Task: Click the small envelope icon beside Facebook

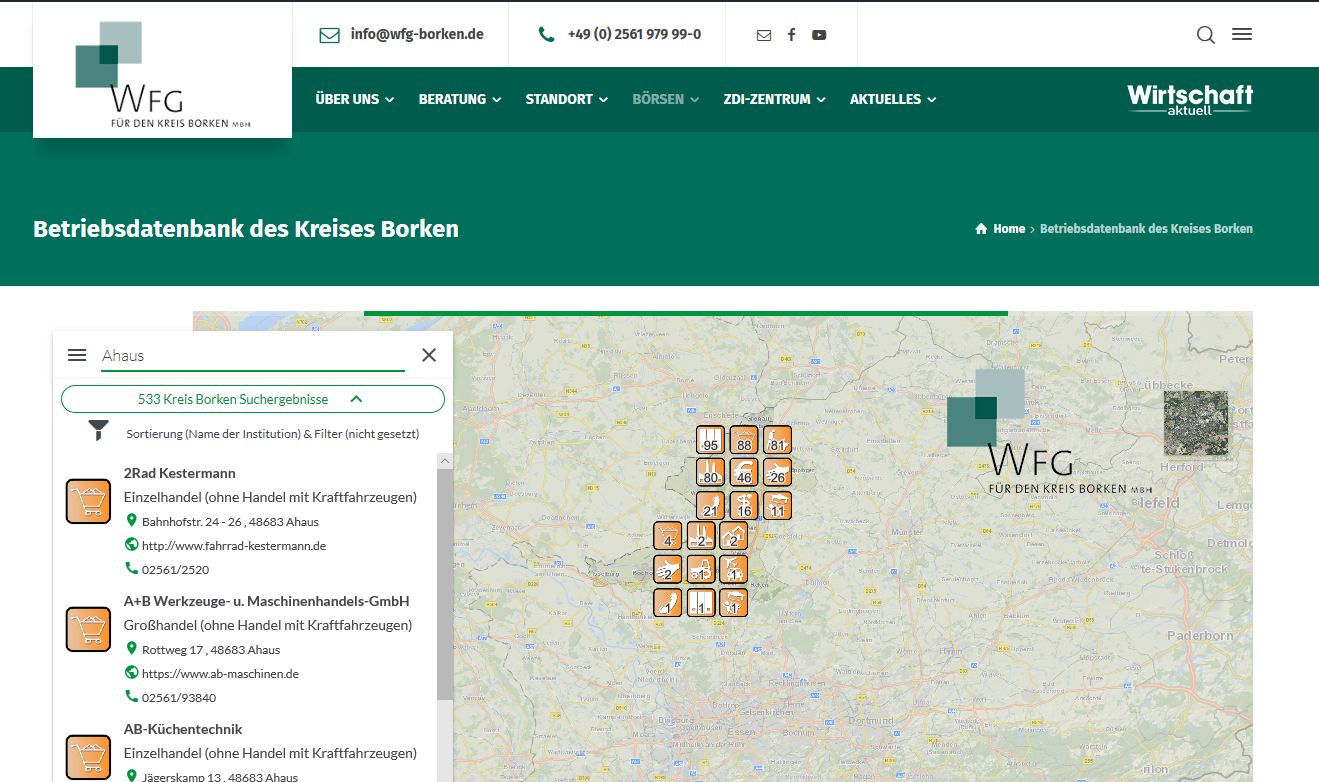Action: (764, 35)
